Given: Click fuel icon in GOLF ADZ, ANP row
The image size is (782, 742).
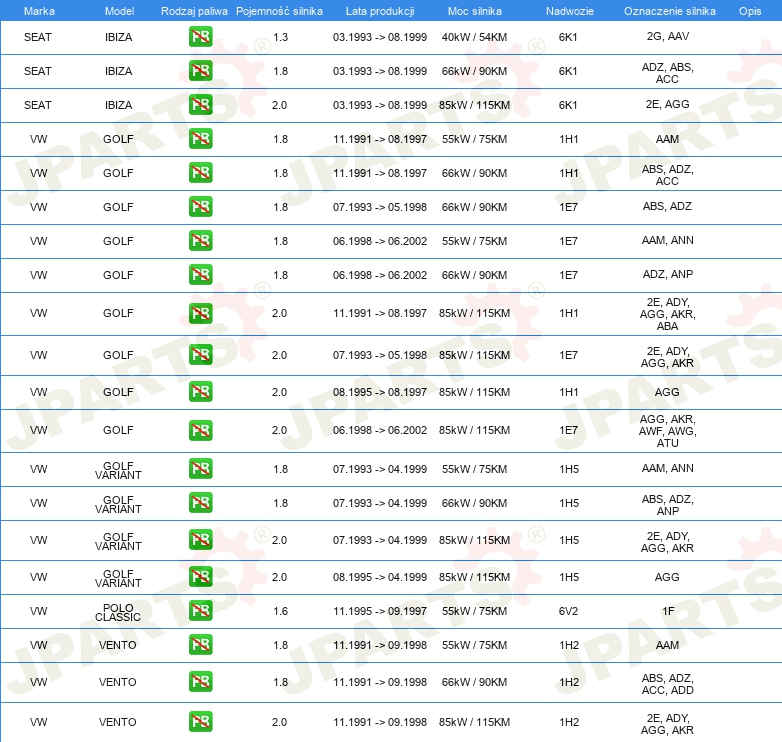Looking at the screenshot, I should (x=200, y=274).
